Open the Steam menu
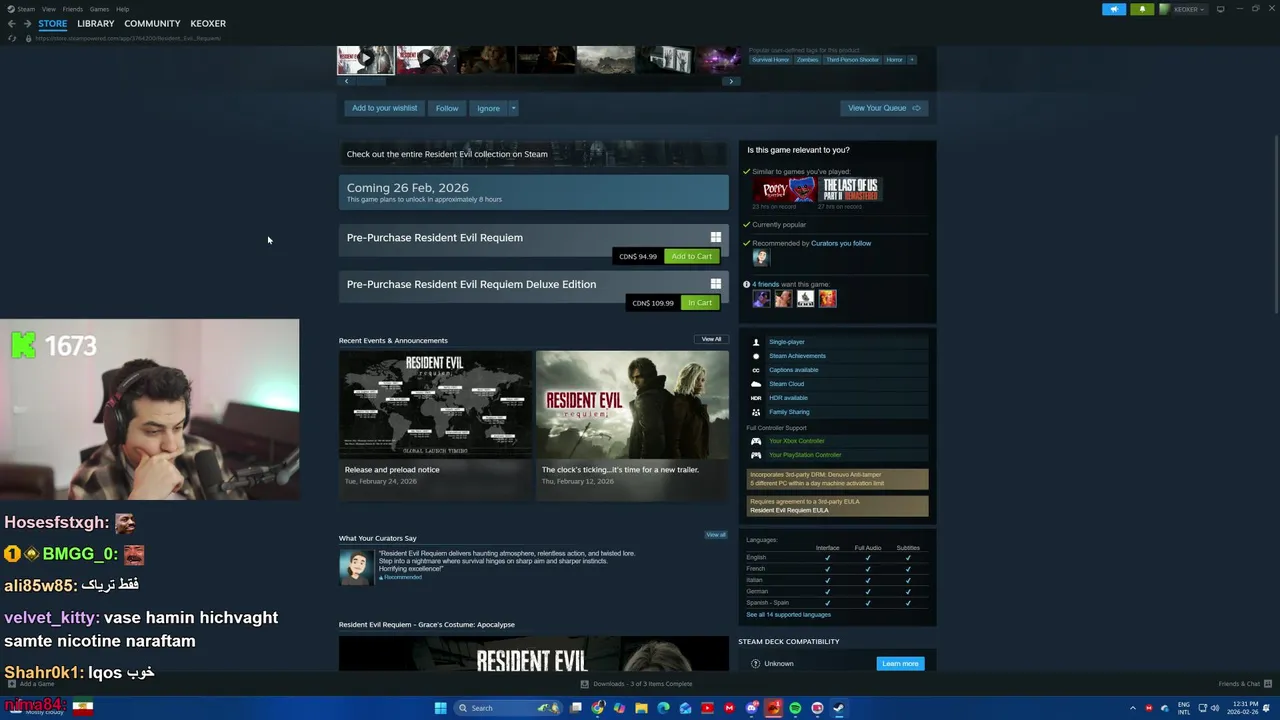The image size is (1280, 720). click(x=24, y=9)
